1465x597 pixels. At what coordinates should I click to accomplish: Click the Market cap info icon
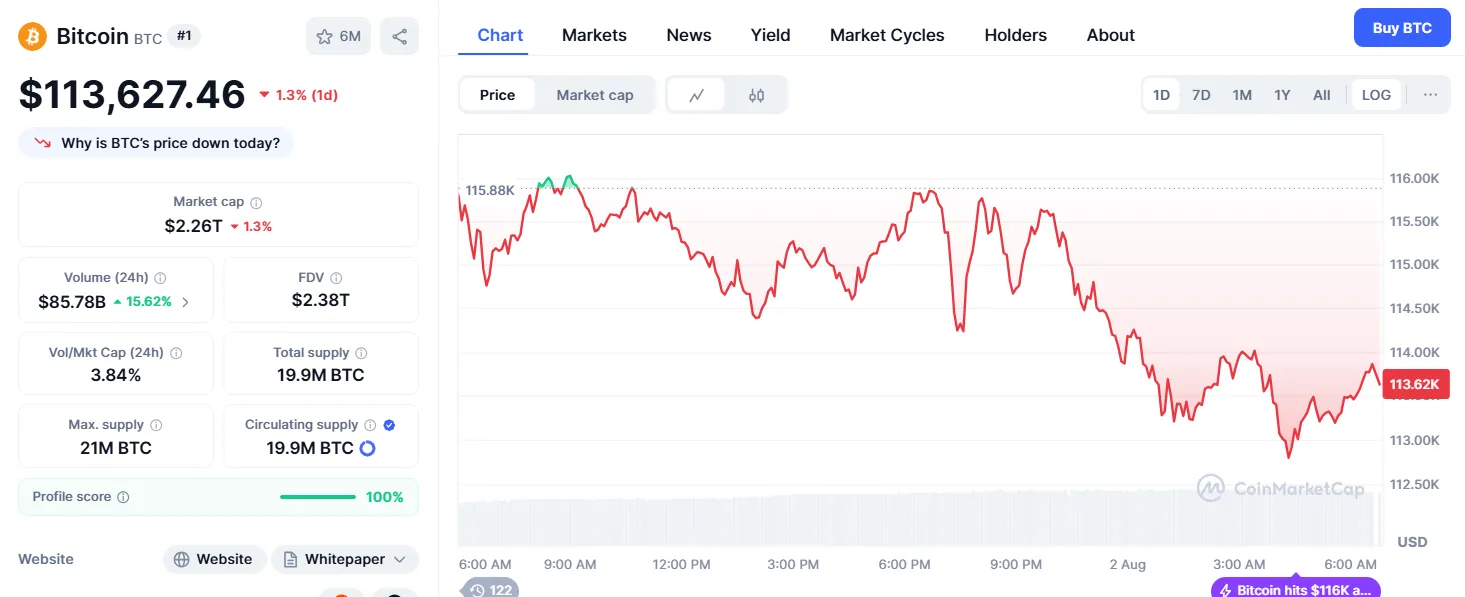[x=254, y=201]
